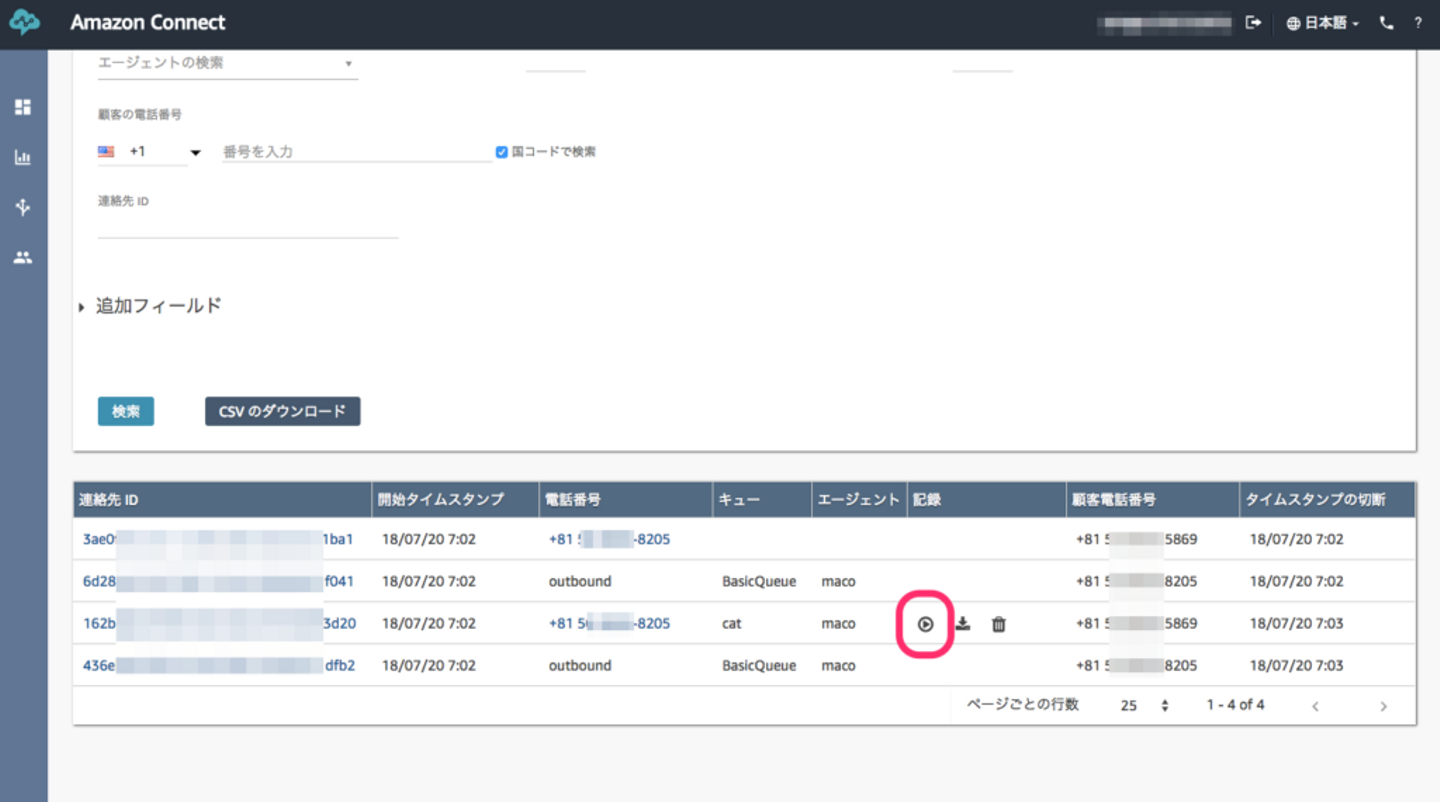Click the 連絡先 ID input field
This screenshot has width=1440, height=802.
coord(247,226)
